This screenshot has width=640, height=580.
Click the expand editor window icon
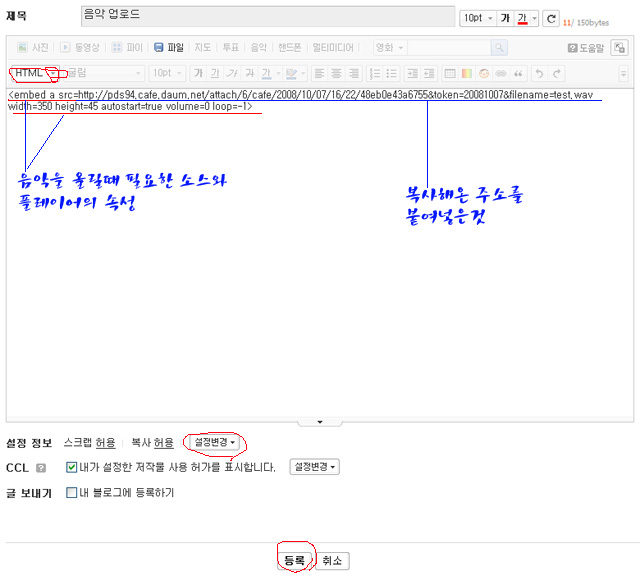[x=619, y=48]
